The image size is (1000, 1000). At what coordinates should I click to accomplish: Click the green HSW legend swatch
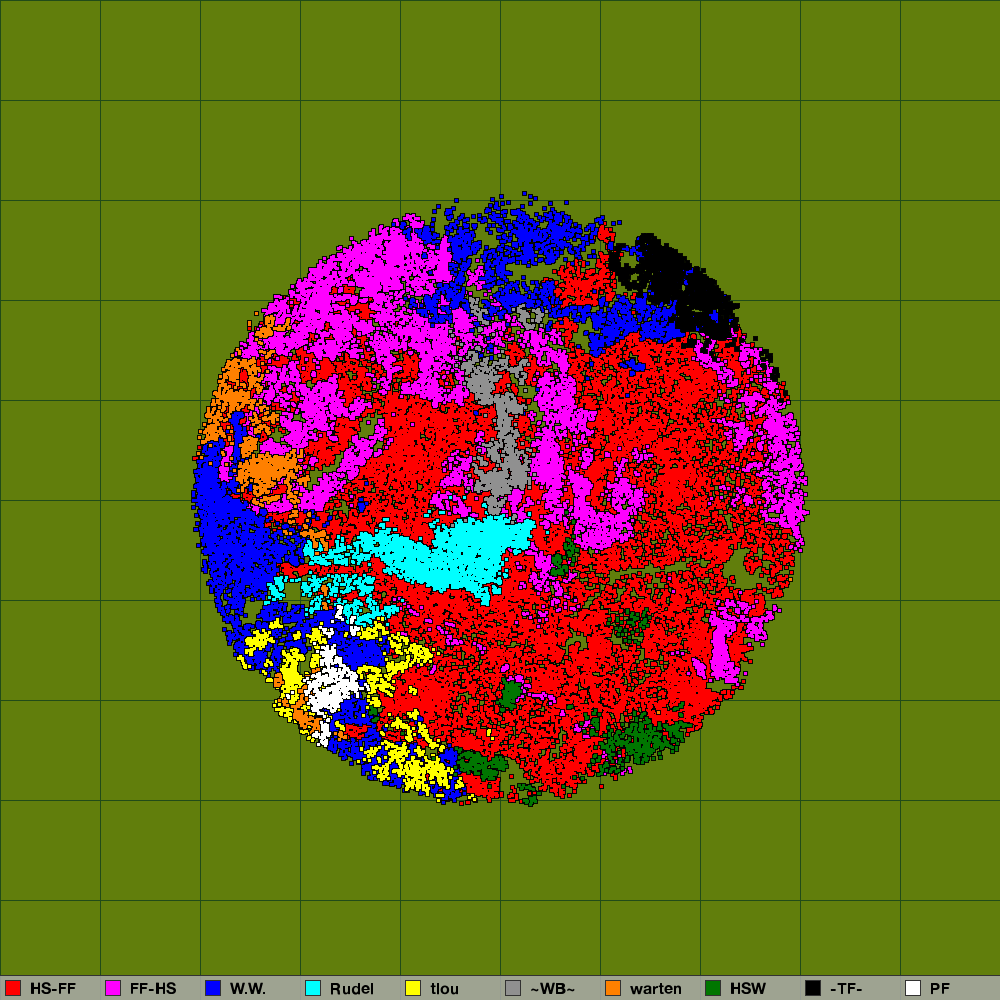[713, 988]
